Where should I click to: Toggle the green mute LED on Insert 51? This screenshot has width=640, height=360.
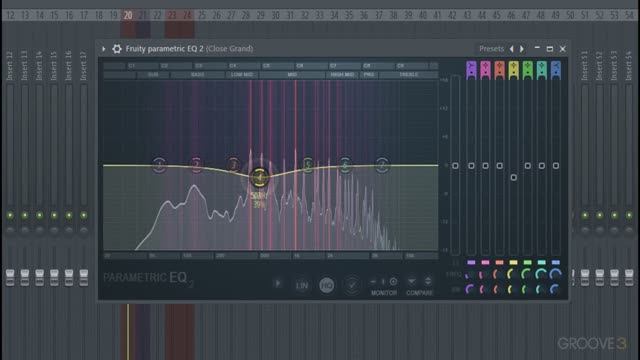pyautogui.click(x=585, y=215)
